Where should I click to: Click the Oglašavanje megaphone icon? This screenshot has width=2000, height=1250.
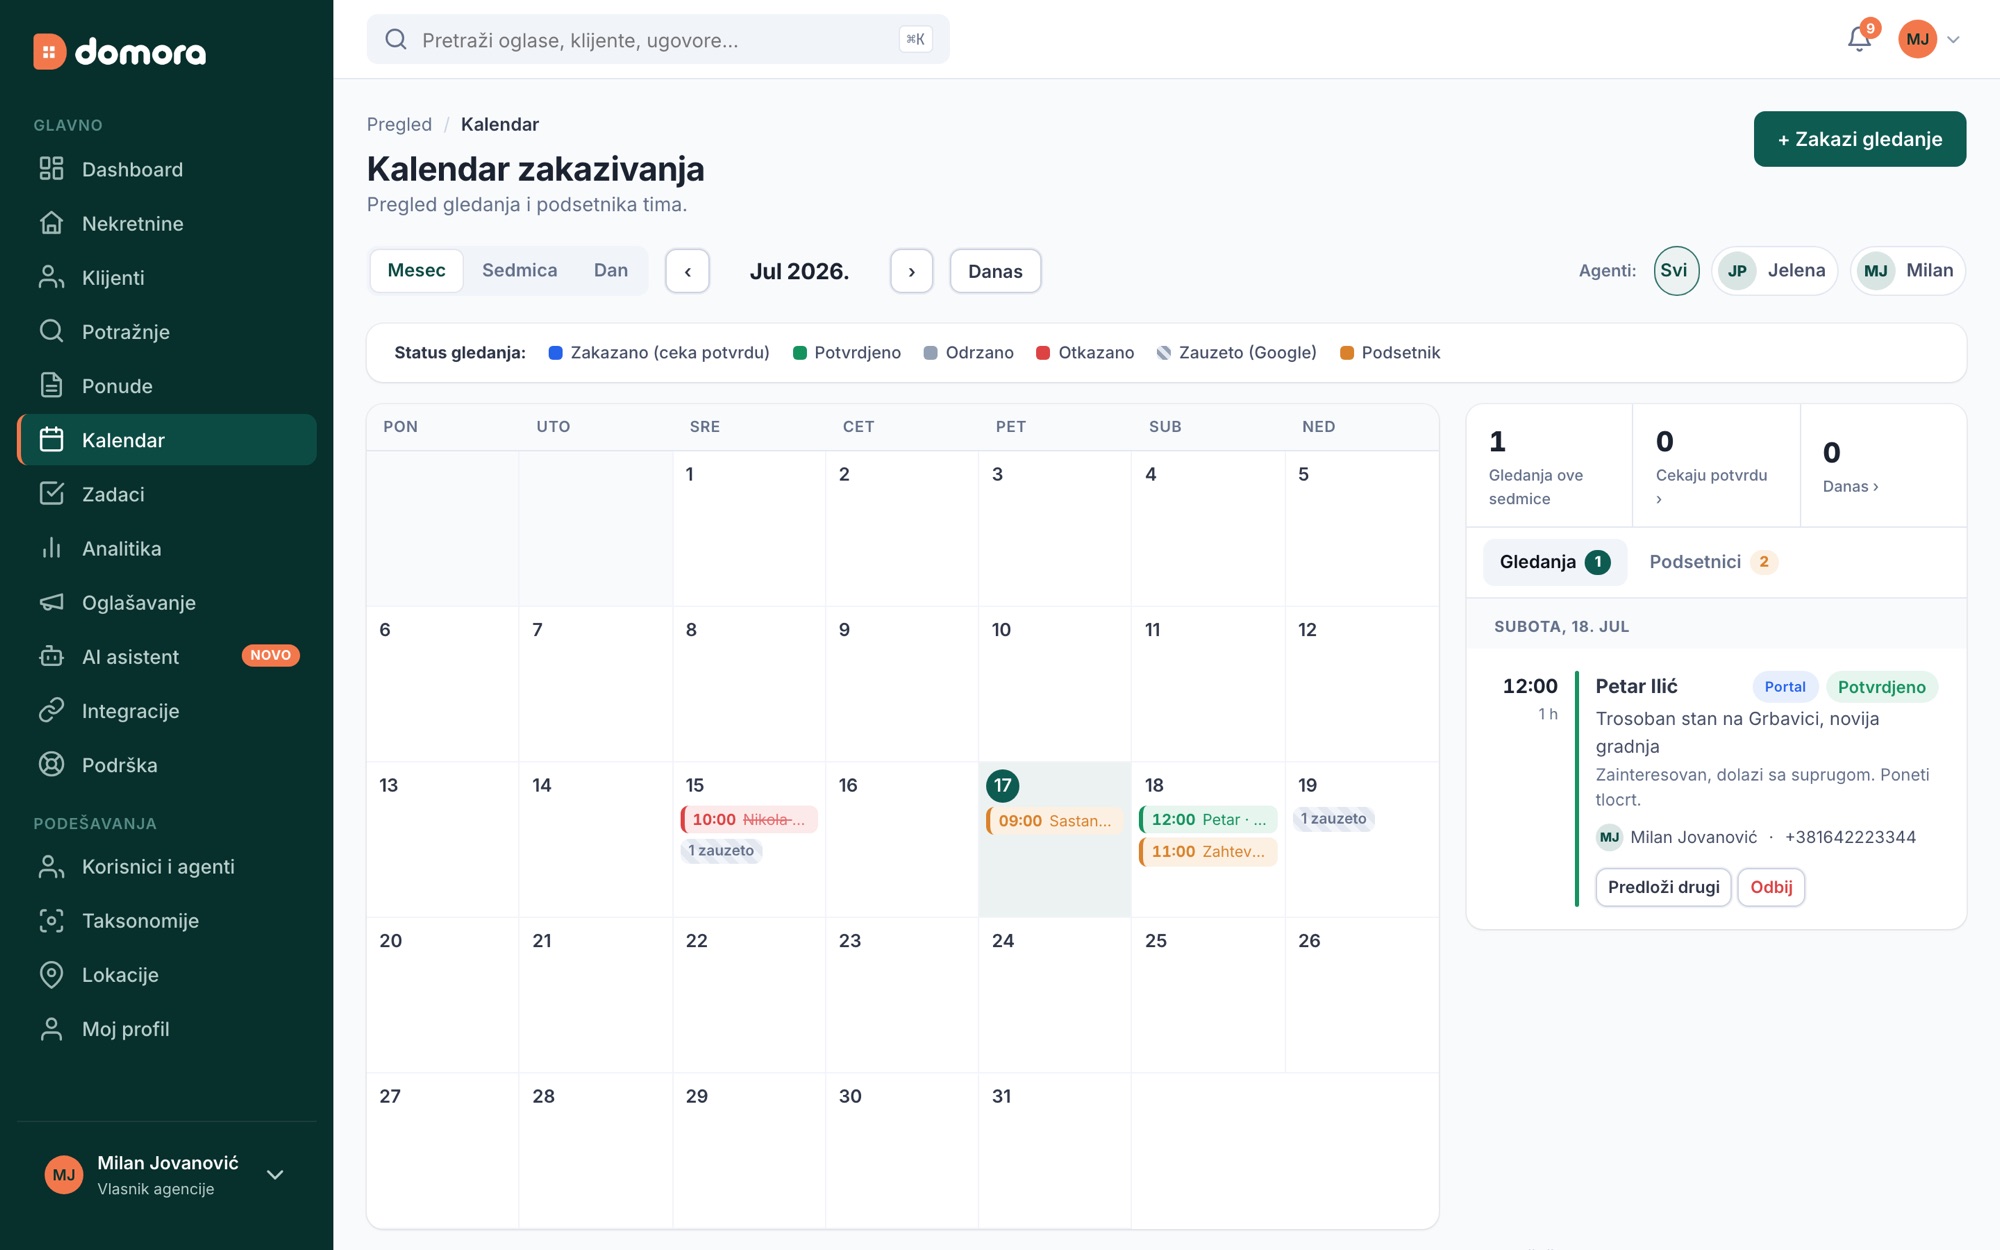click(x=51, y=602)
